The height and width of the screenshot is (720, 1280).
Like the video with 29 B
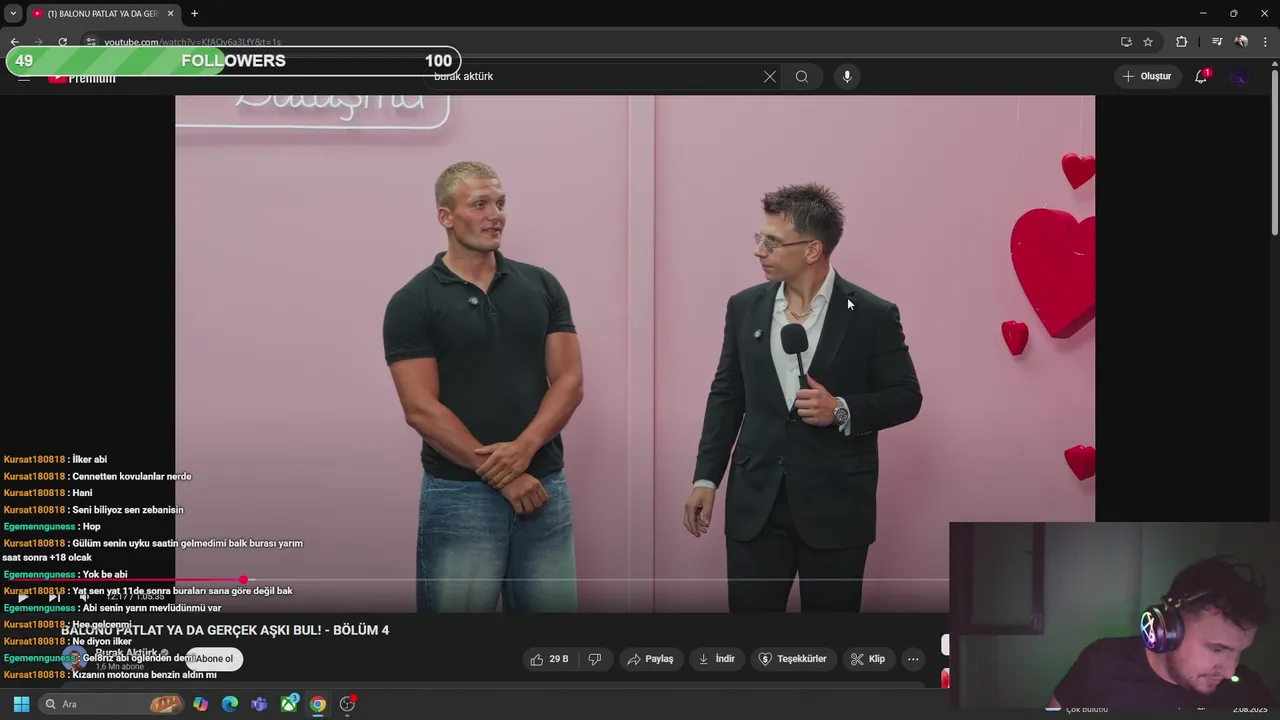(x=549, y=659)
